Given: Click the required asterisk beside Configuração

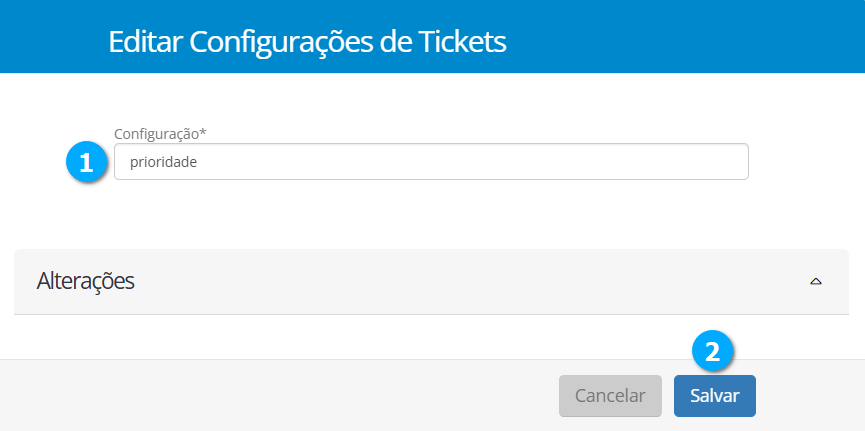Looking at the screenshot, I should pyautogui.click(x=203, y=132).
